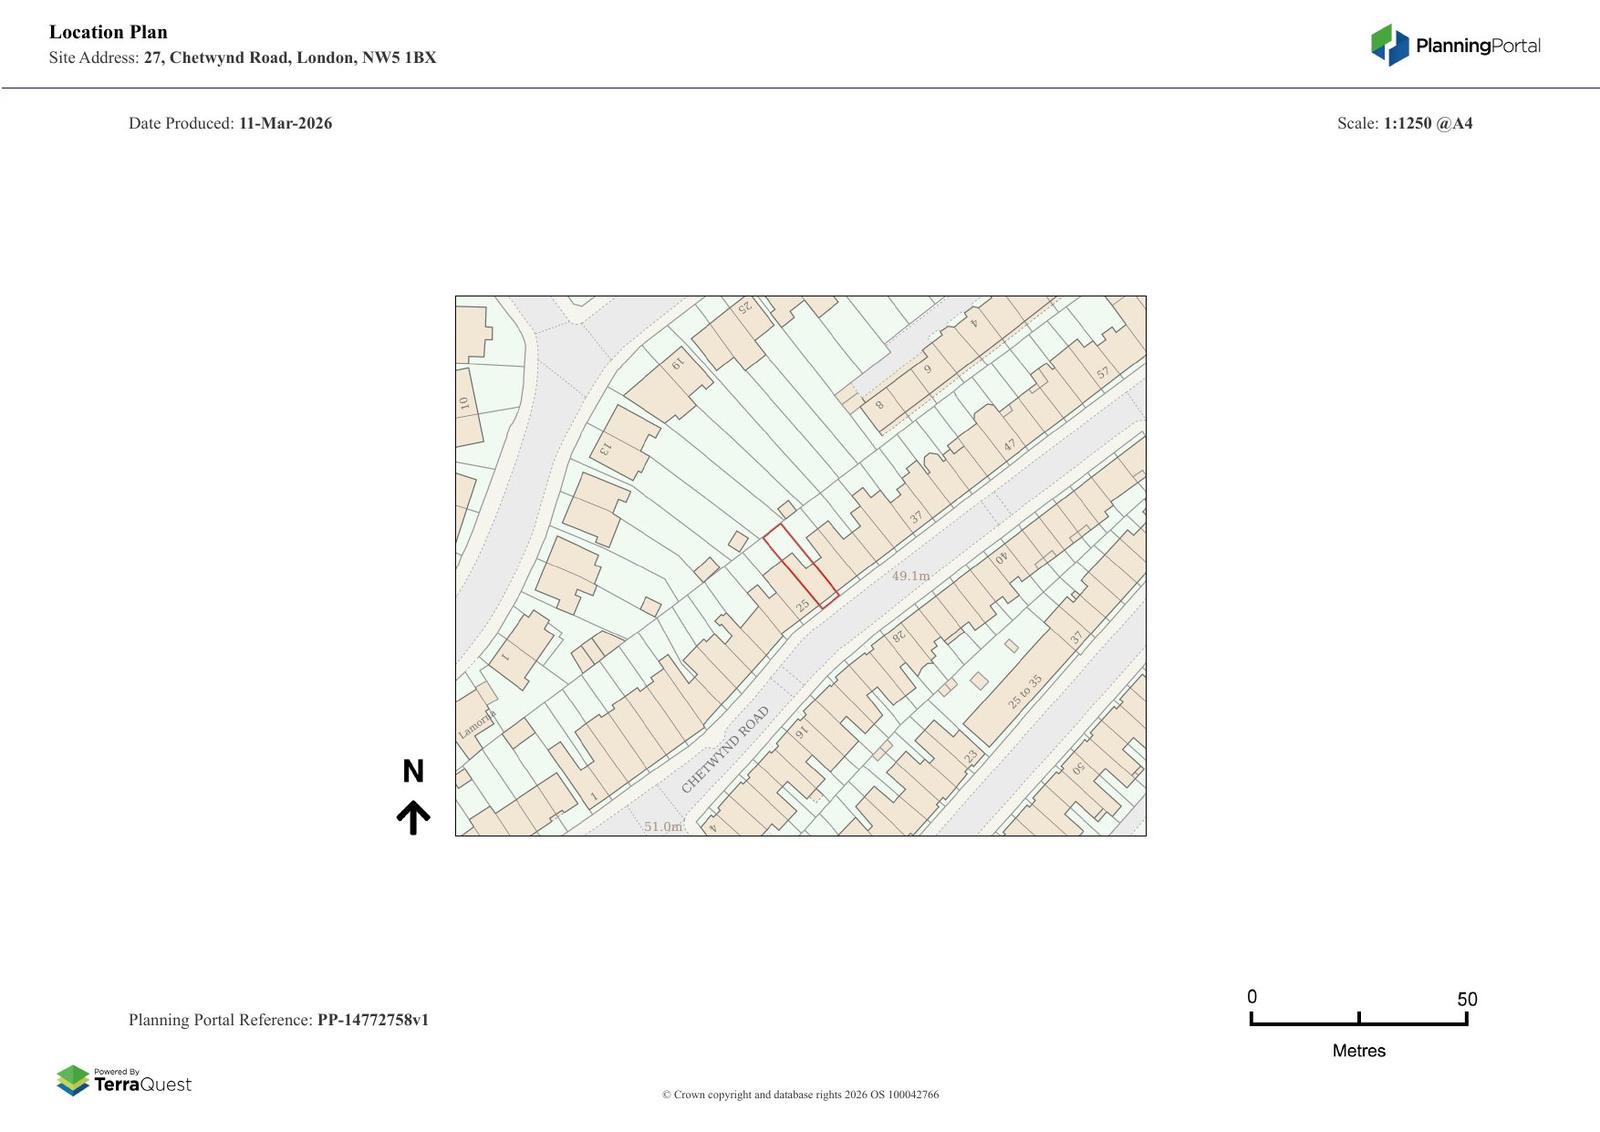Click site address 27, Chetwynd Road text
Image resolution: width=1600 pixels, height=1132 pixels.
coord(290,57)
